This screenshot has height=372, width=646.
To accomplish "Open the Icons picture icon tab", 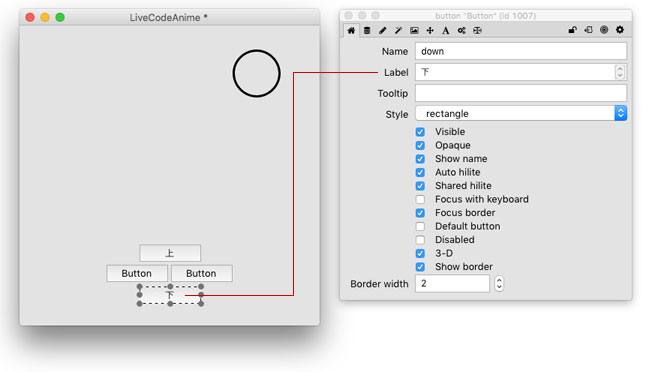I will click(x=414, y=30).
